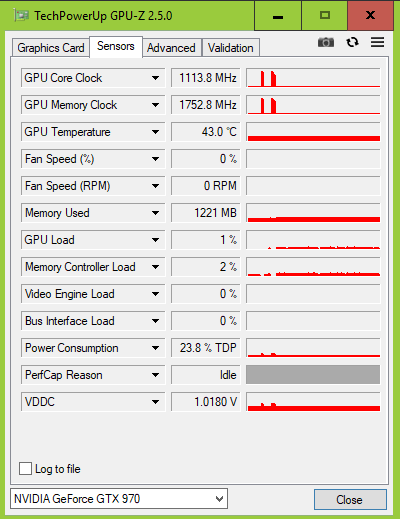Enable the Log to file checkbox
This screenshot has height=519, width=400.
[26, 468]
